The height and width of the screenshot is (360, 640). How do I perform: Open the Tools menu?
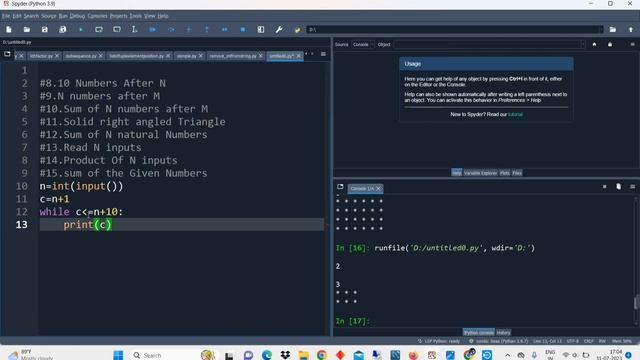pyautogui.click(x=136, y=16)
